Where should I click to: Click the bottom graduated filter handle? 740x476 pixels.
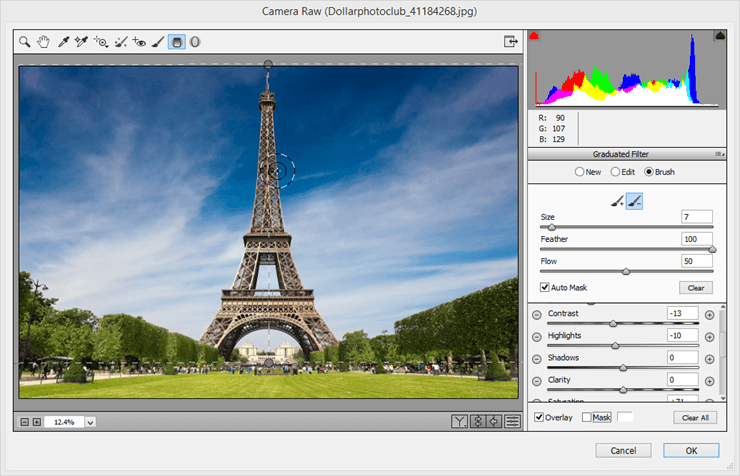tap(269, 363)
